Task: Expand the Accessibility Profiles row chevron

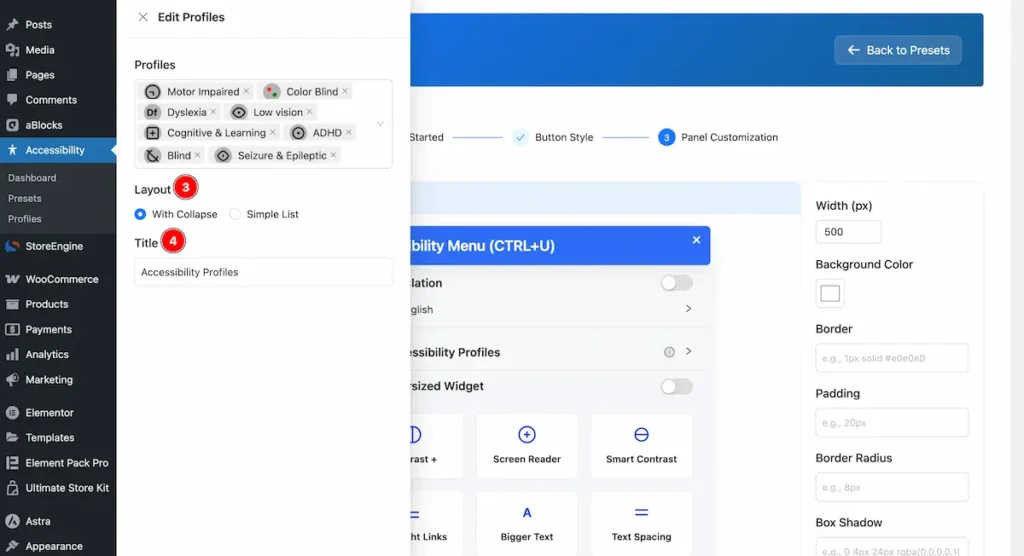Action: pyautogui.click(x=688, y=352)
